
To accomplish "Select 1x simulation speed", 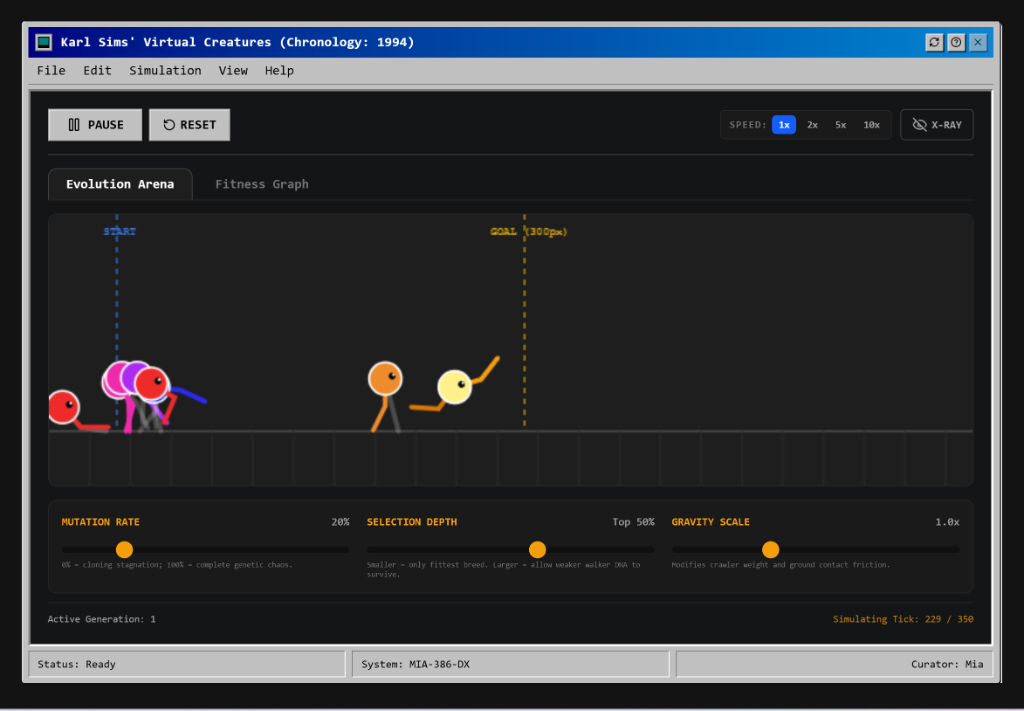I will (x=784, y=125).
